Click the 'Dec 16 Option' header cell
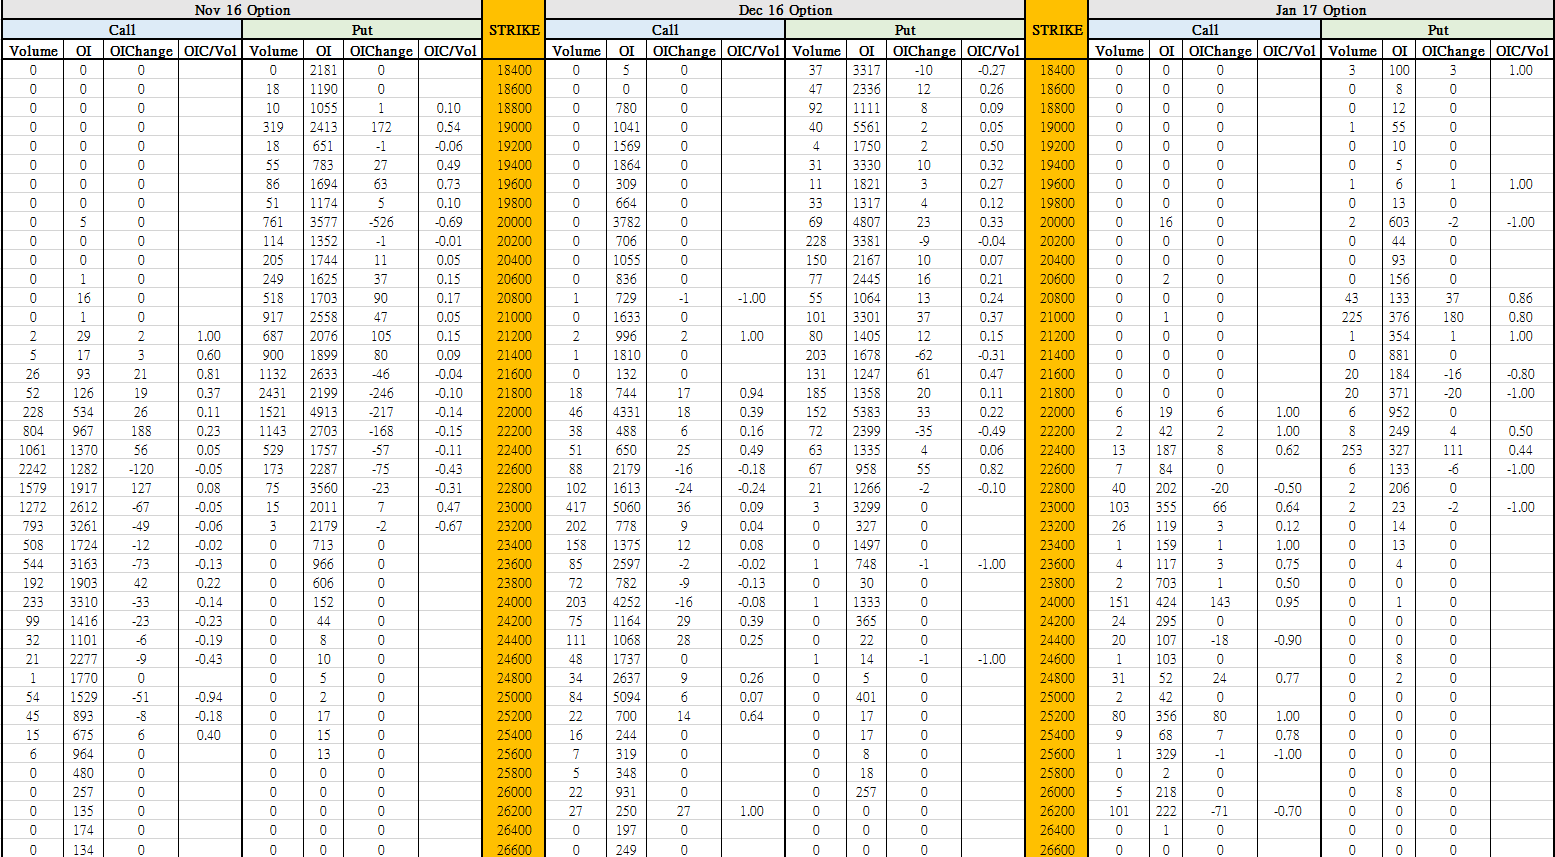1555x857 pixels. click(x=785, y=10)
